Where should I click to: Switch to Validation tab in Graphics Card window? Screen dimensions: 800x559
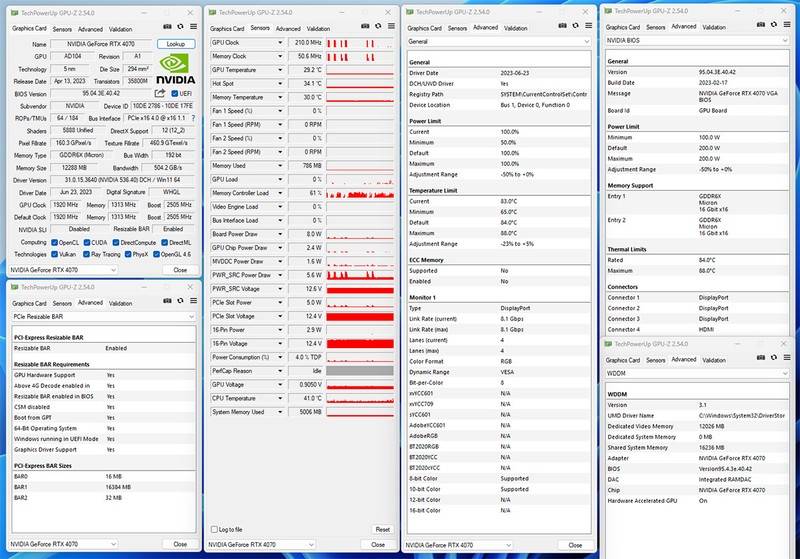tap(120, 29)
